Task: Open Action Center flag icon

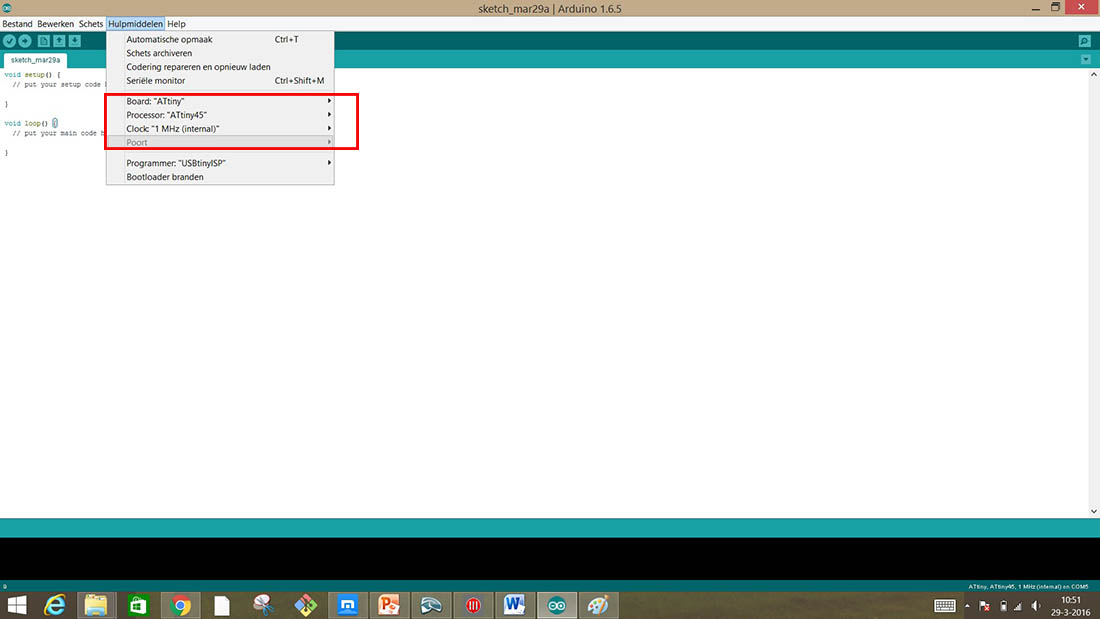Action: point(984,606)
